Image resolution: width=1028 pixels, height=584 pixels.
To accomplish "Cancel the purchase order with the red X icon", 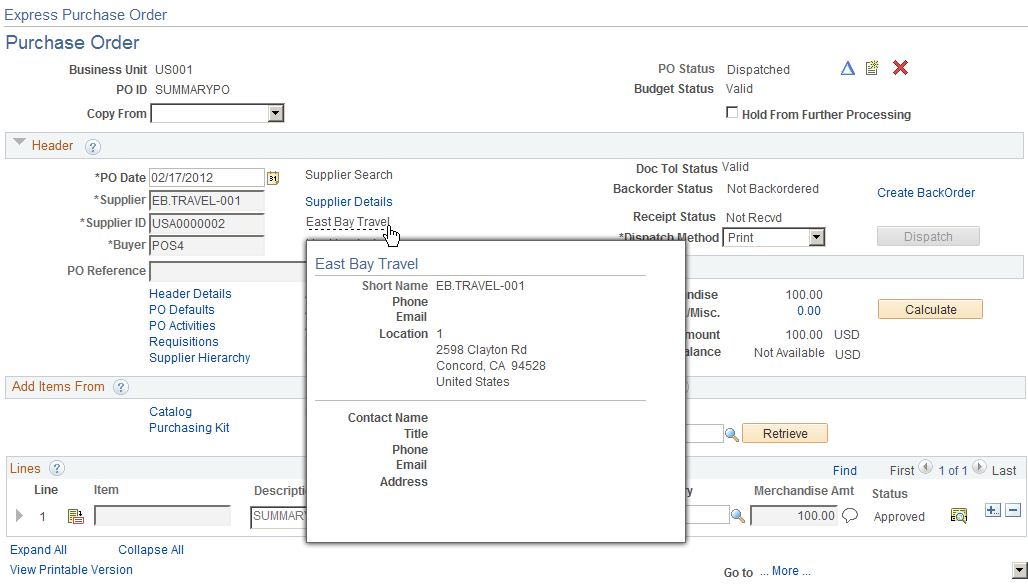I will (899, 68).
